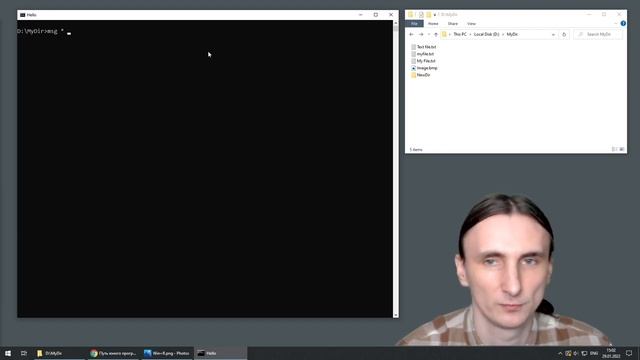Viewport: 640px width, 360px height.
Task: Open the ENG input language indicator
Action: [594, 353]
